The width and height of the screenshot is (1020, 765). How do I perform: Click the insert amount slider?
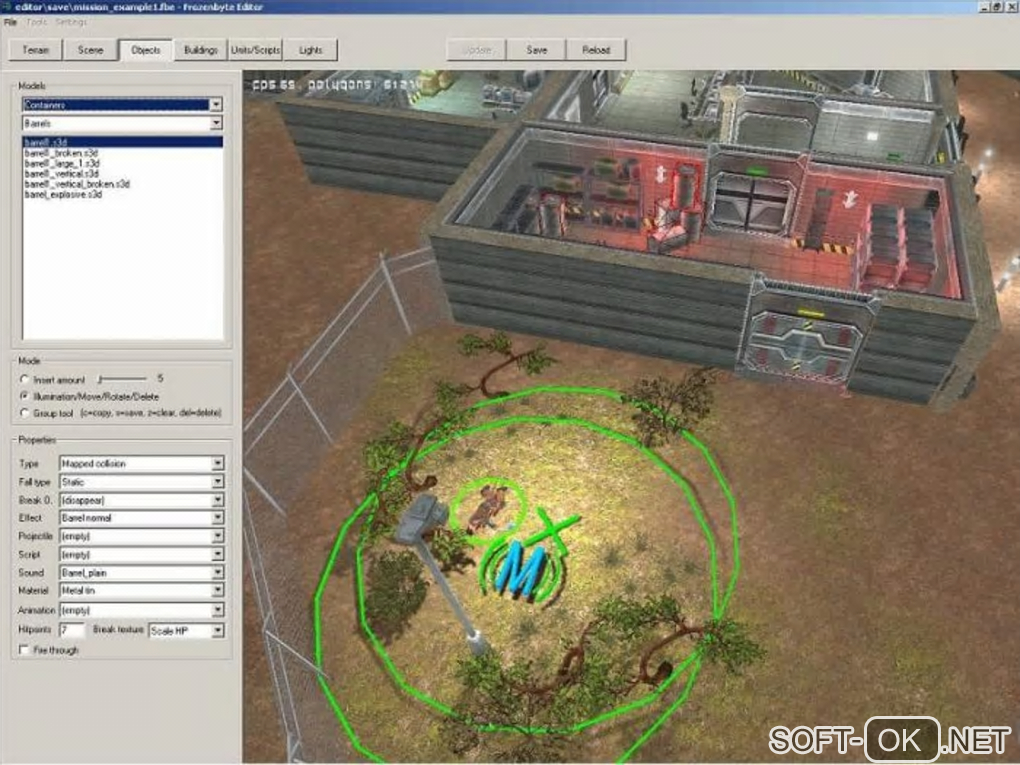pos(122,379)
